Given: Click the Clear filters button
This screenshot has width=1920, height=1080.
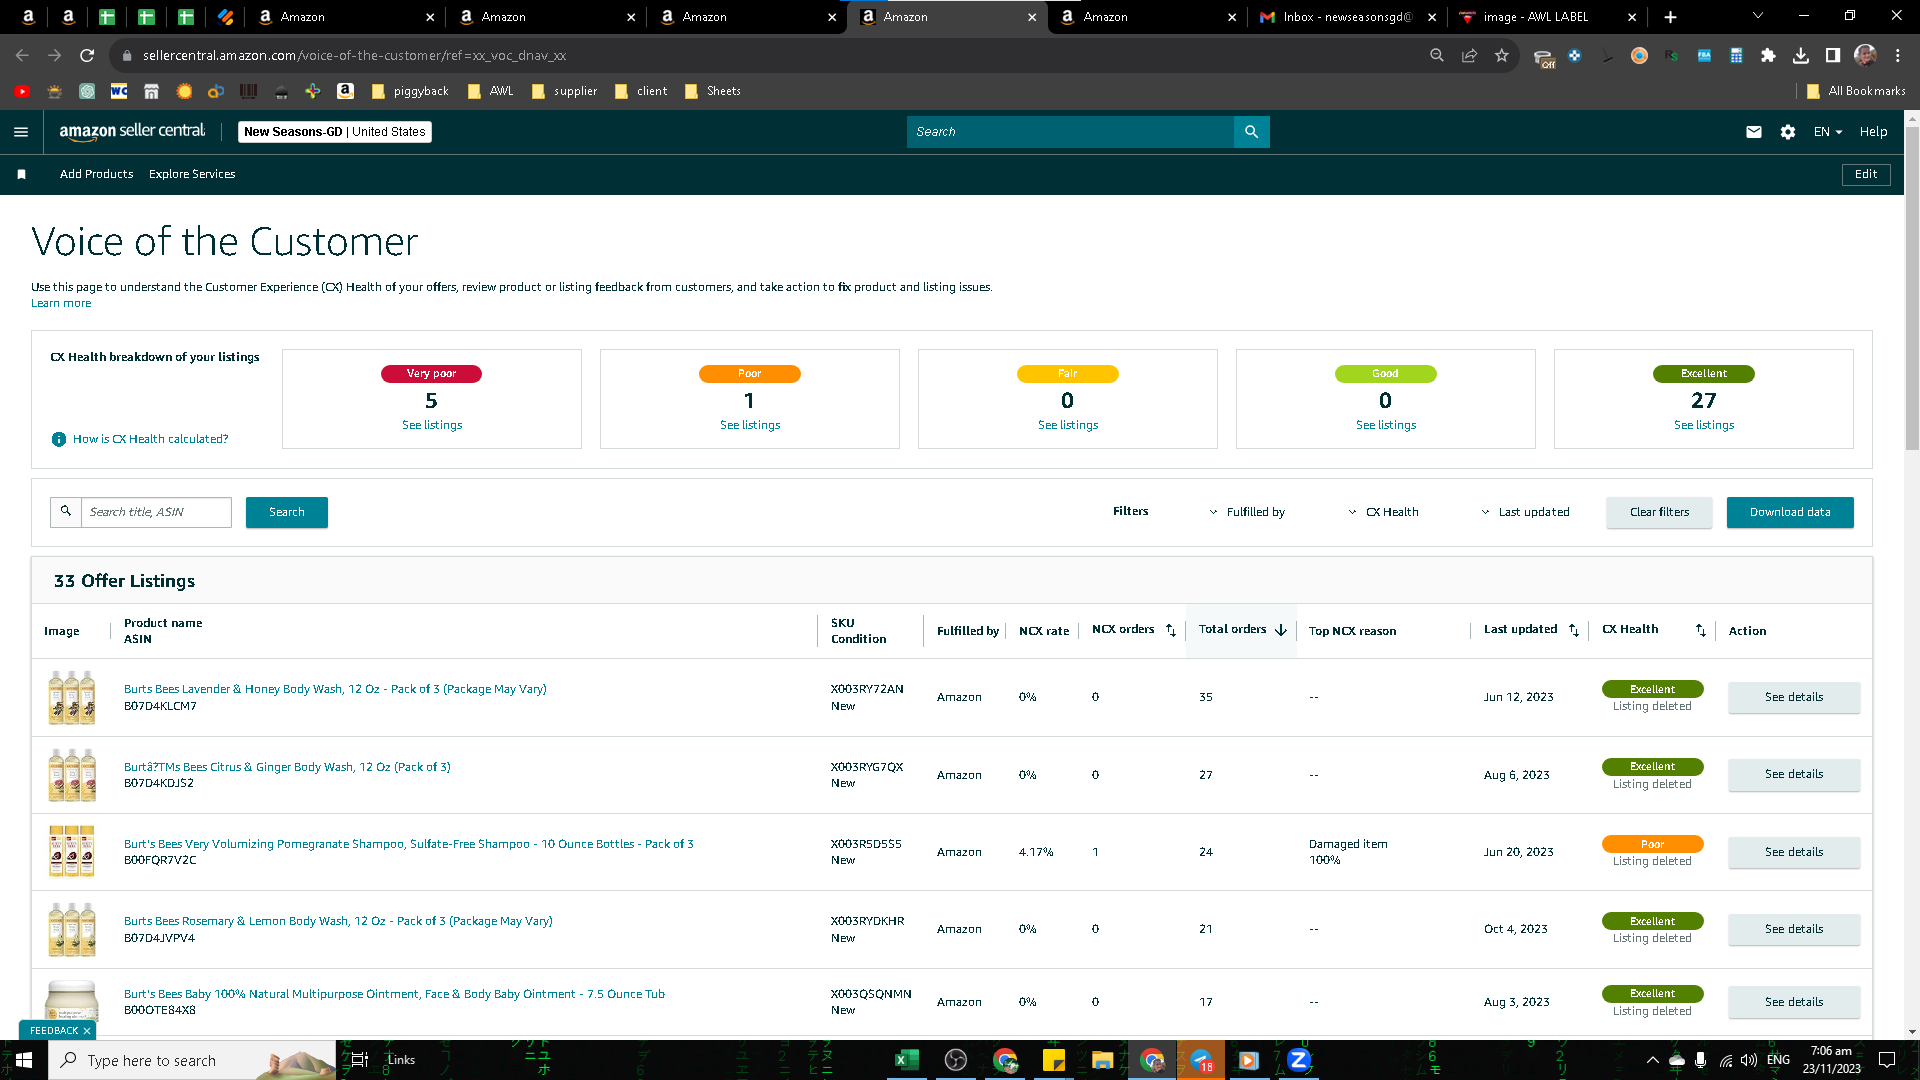Looking at the screenshot, I should pos(1659,512).
